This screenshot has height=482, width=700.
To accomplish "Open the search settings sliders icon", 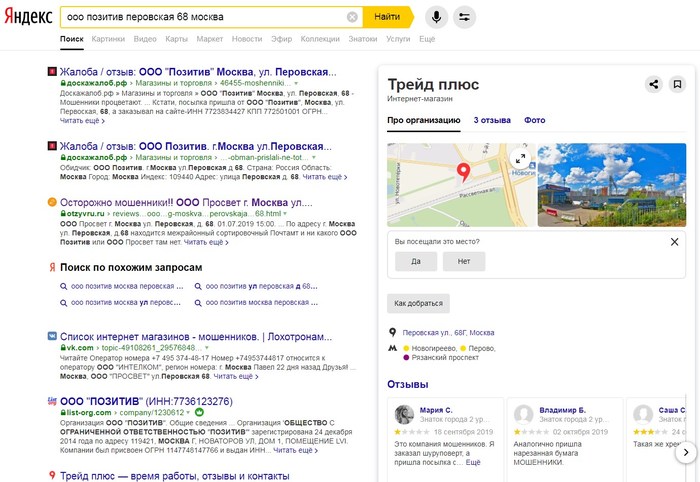I will (x=465, y=17).
